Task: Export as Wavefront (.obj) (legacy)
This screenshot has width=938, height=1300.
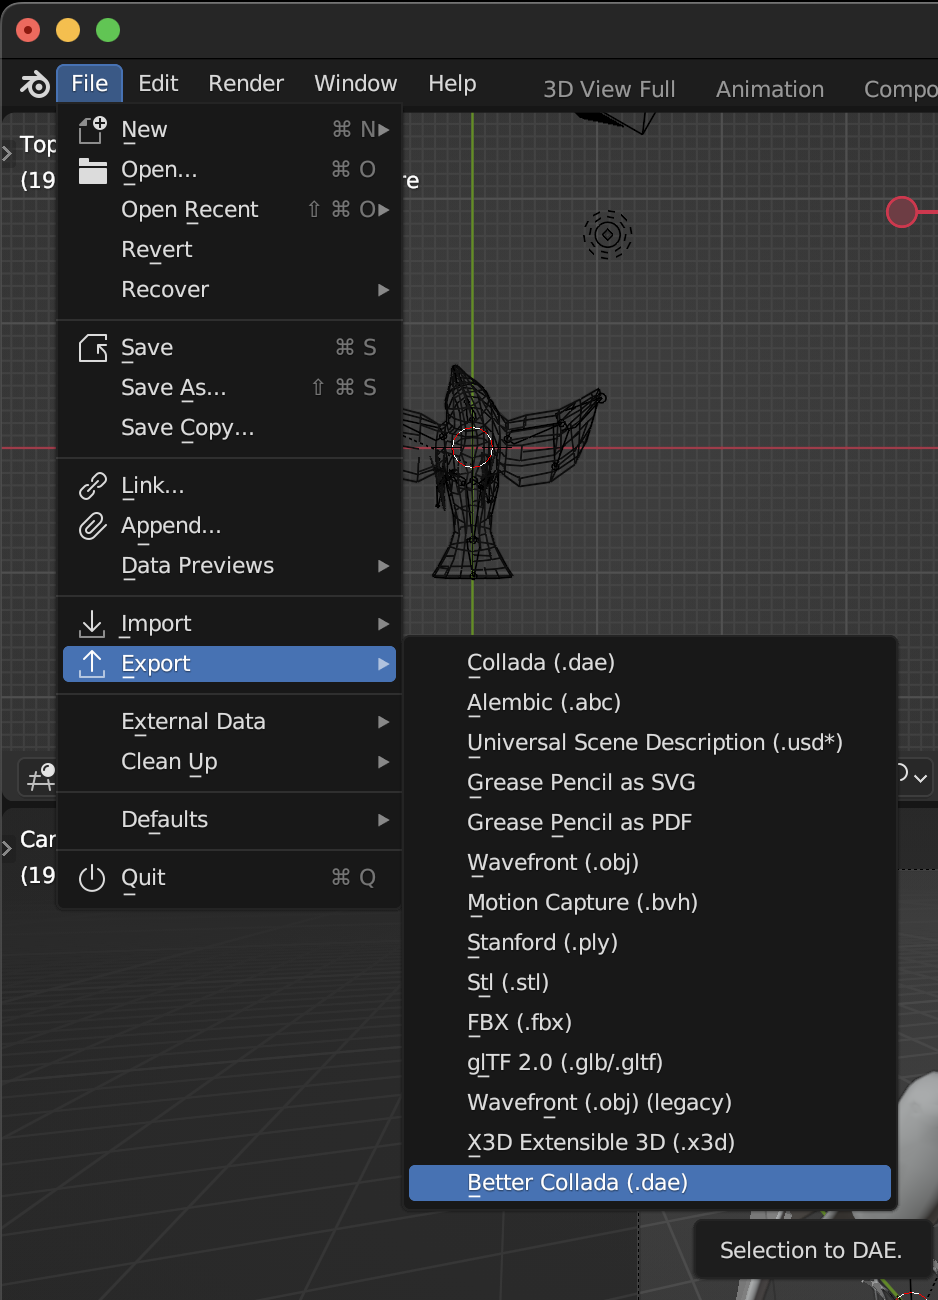Action: (650, 1103)
